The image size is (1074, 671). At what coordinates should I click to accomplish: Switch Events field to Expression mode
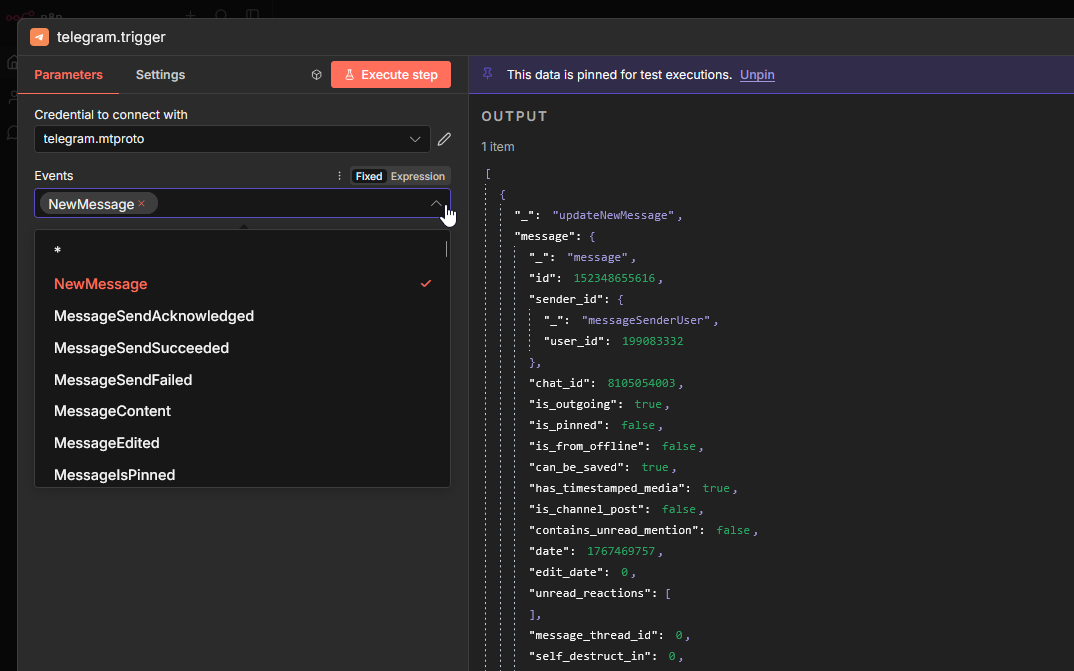(x=417, y=176)
